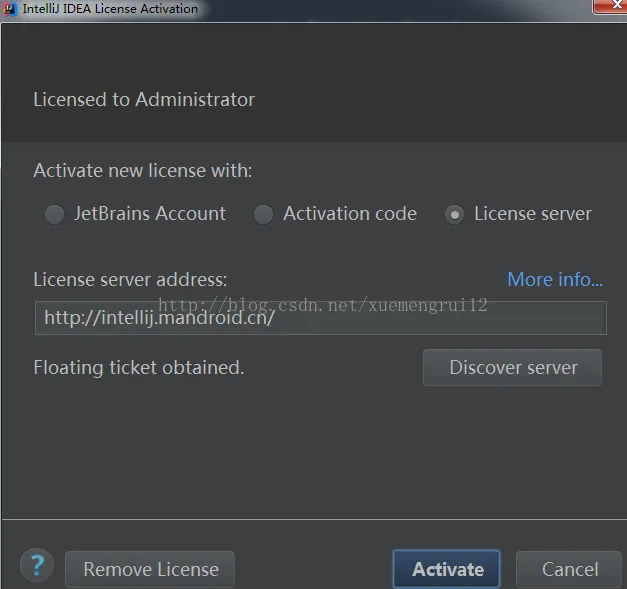The image size is (627, 589).
Task: Focus the License server address field
Action: (320, 320)
